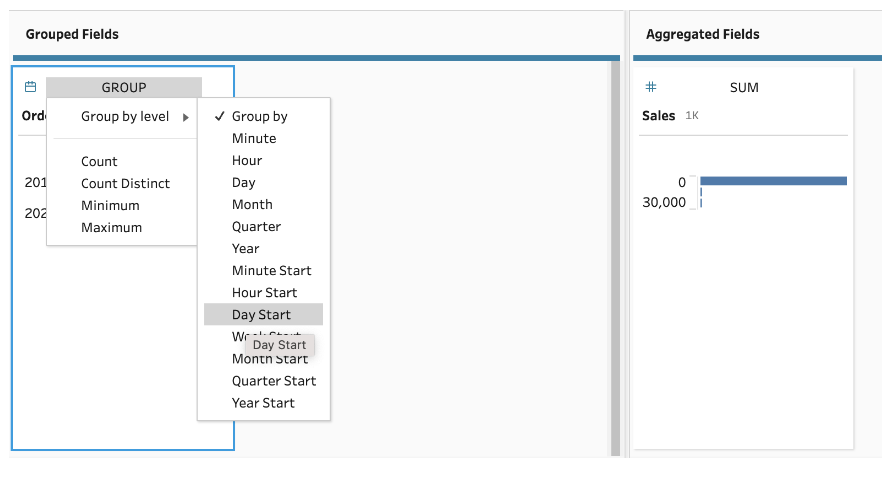Group dates by Month
The image size is (887, 492).
252,204
